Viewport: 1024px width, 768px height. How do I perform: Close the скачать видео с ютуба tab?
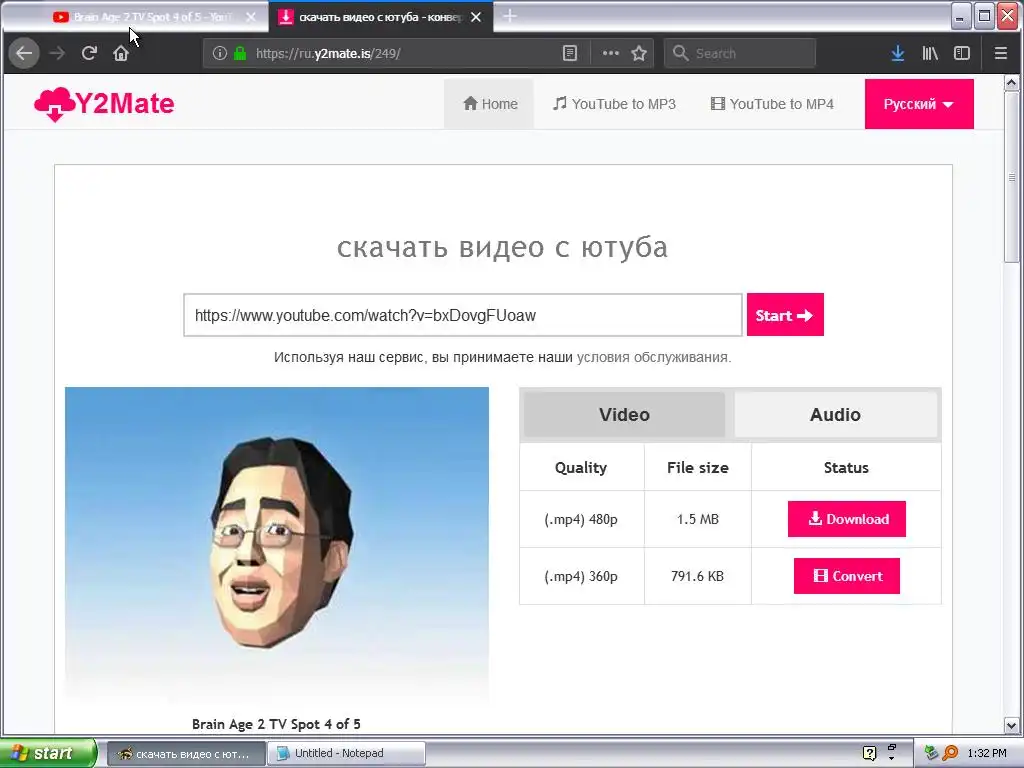476,17
